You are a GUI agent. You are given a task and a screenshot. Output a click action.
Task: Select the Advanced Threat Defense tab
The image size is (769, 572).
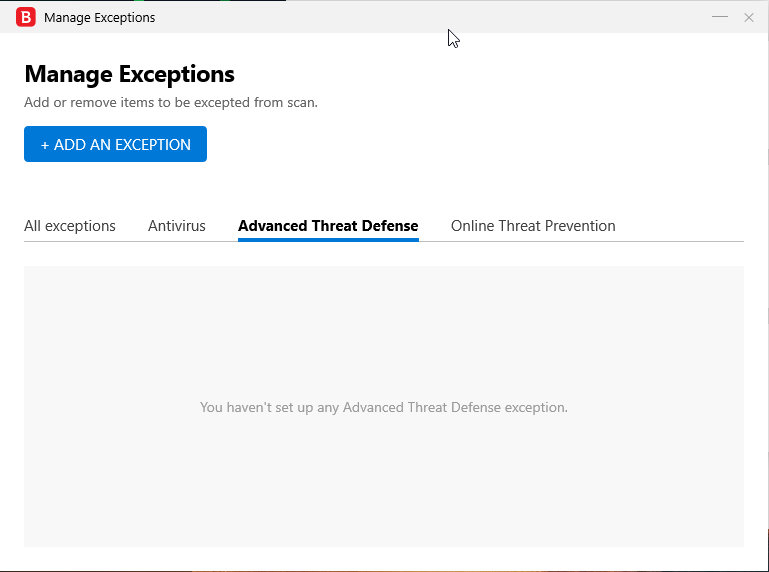328,226
